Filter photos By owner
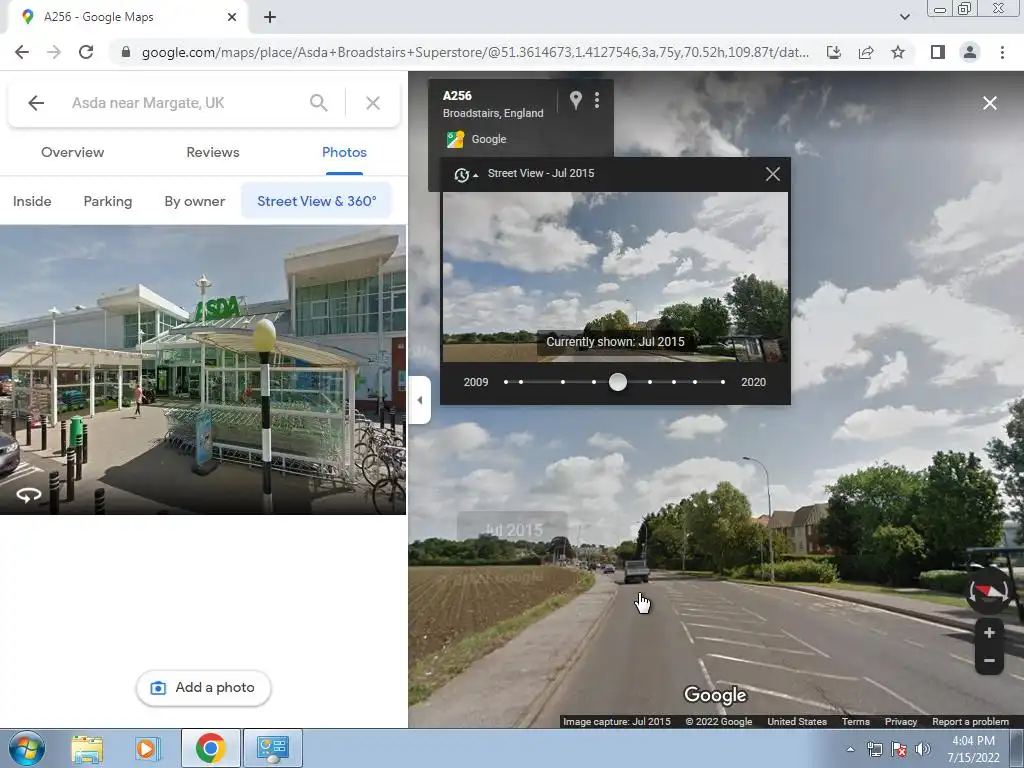 pos(195,201)
